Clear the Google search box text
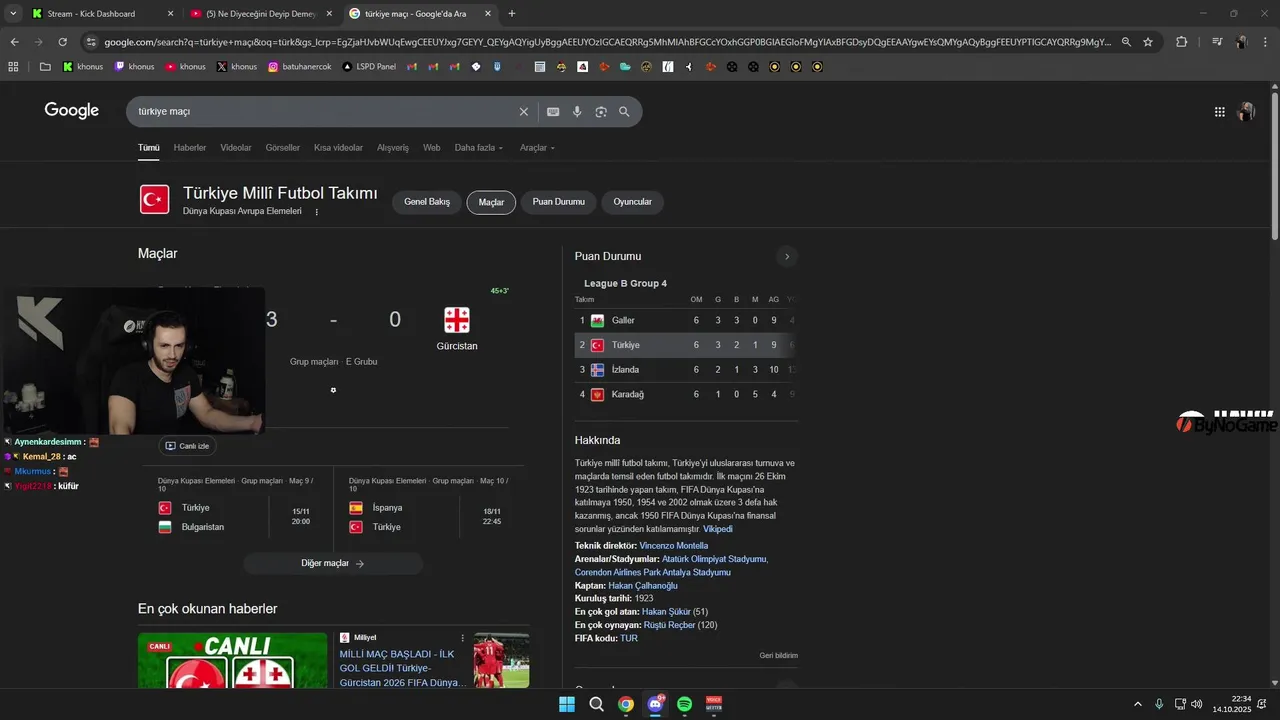This screenshot has width=1280, height=720. click(523, 112)
